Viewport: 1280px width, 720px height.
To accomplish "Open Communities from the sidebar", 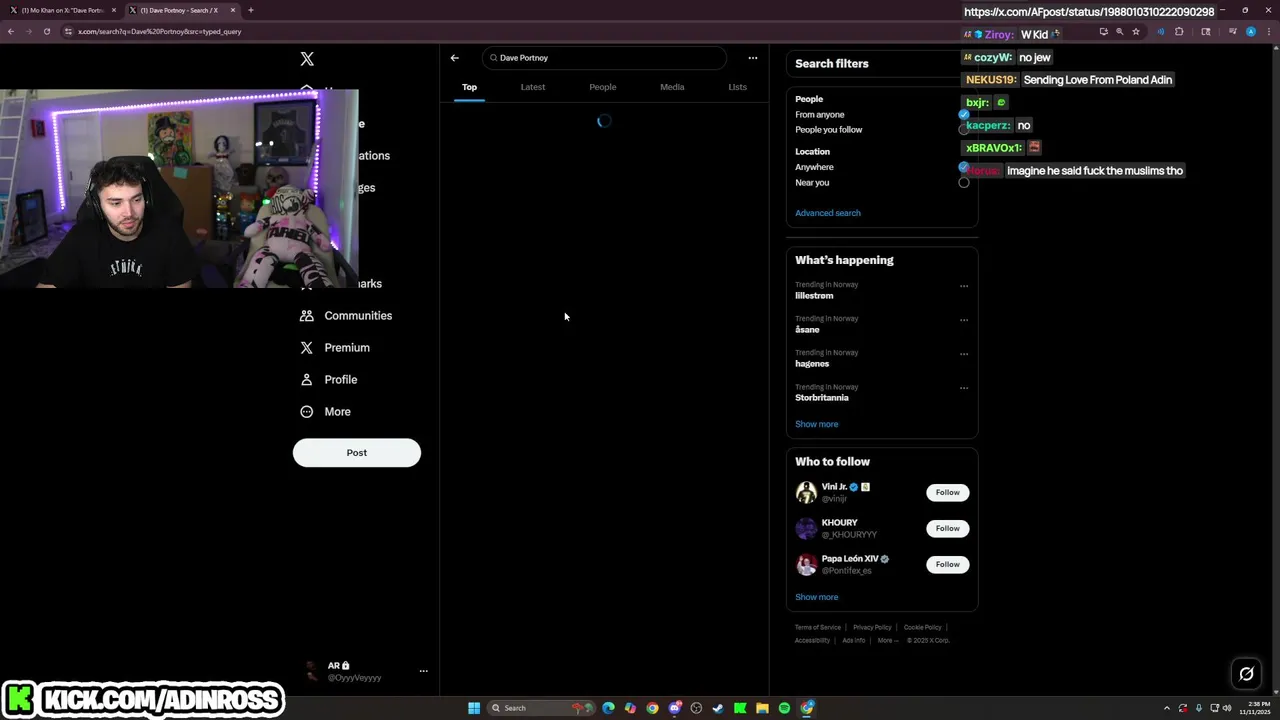I will click(346, 315).
